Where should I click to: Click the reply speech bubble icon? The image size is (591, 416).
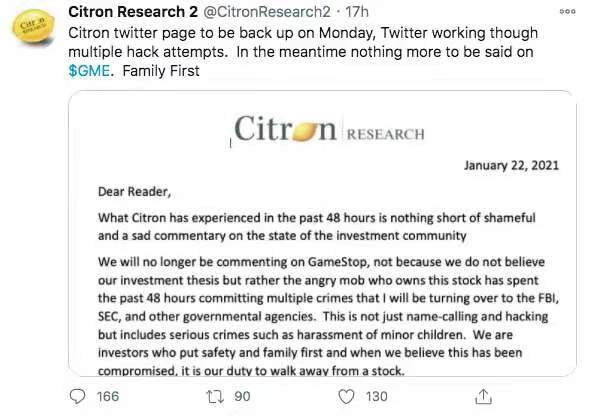pos(78,396)
